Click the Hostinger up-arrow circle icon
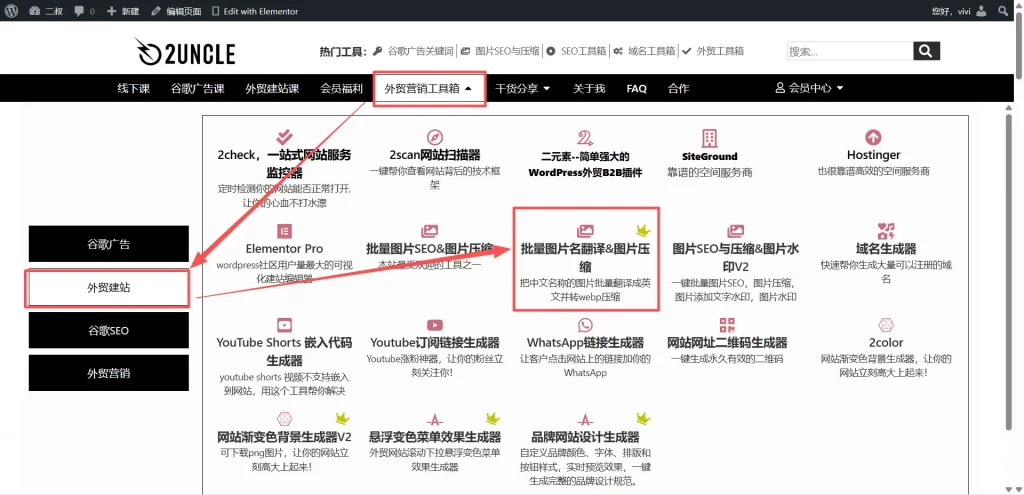The image size is (1024, 495). point(873,137)
